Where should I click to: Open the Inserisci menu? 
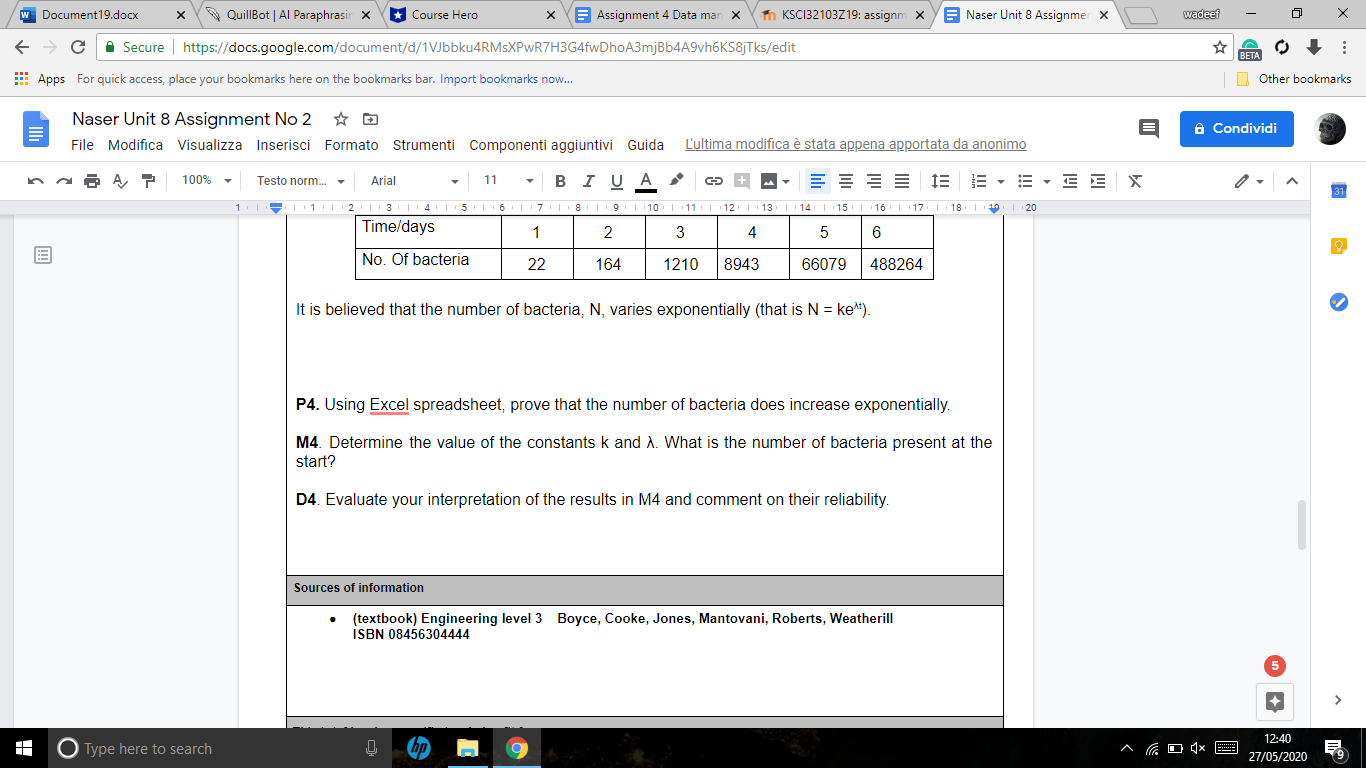[284, 145]
